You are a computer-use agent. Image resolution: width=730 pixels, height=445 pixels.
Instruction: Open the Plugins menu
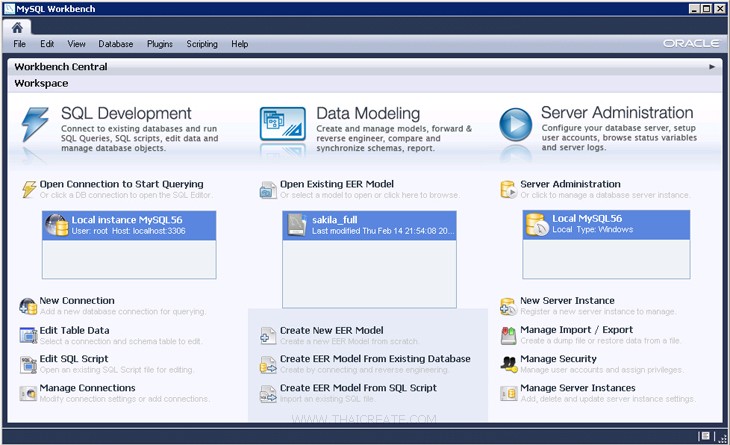pyautogui.click(x=160, y=44)
